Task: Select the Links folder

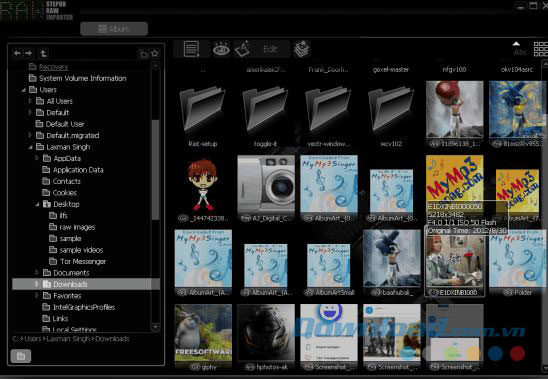Action: pyautogui.click(x=55, y=318)
